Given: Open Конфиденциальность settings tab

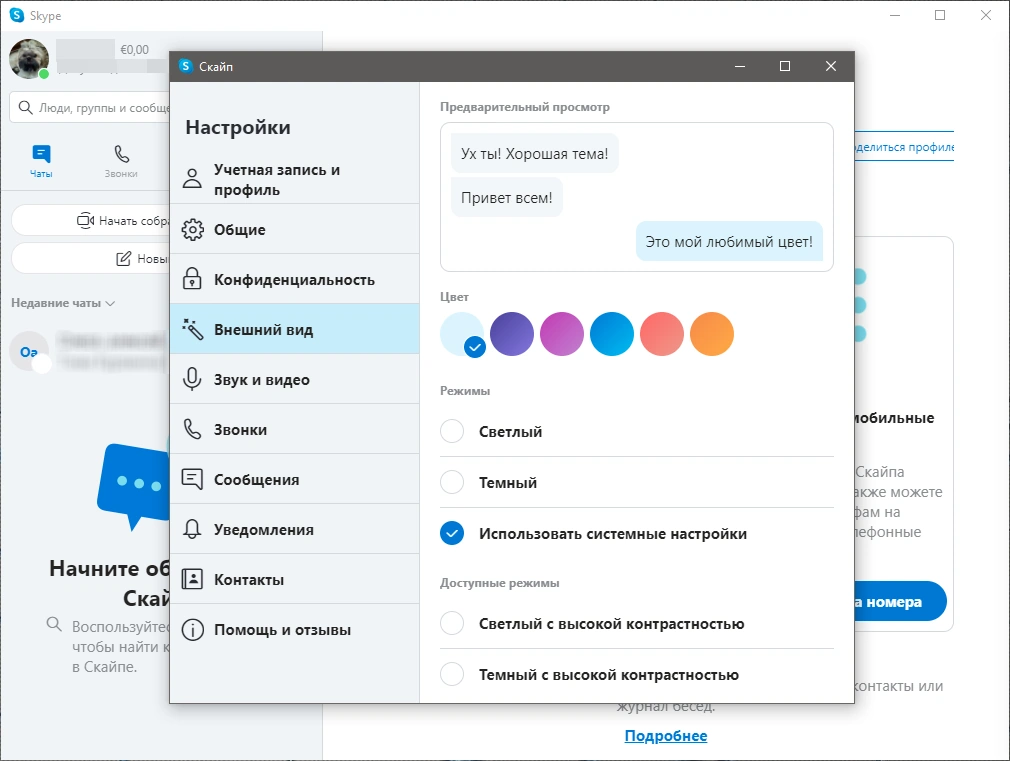Looking at the screenshot, I should click(x=294, y=279).
